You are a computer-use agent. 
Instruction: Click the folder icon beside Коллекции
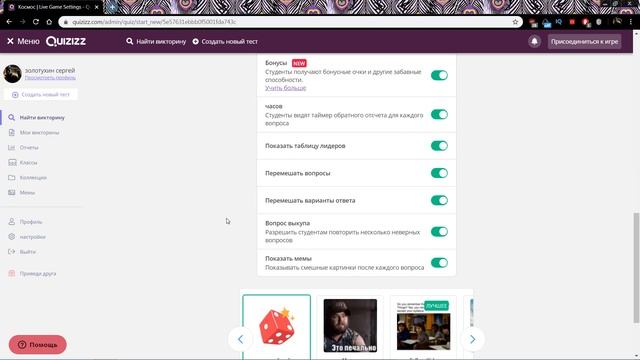point(11,178)
